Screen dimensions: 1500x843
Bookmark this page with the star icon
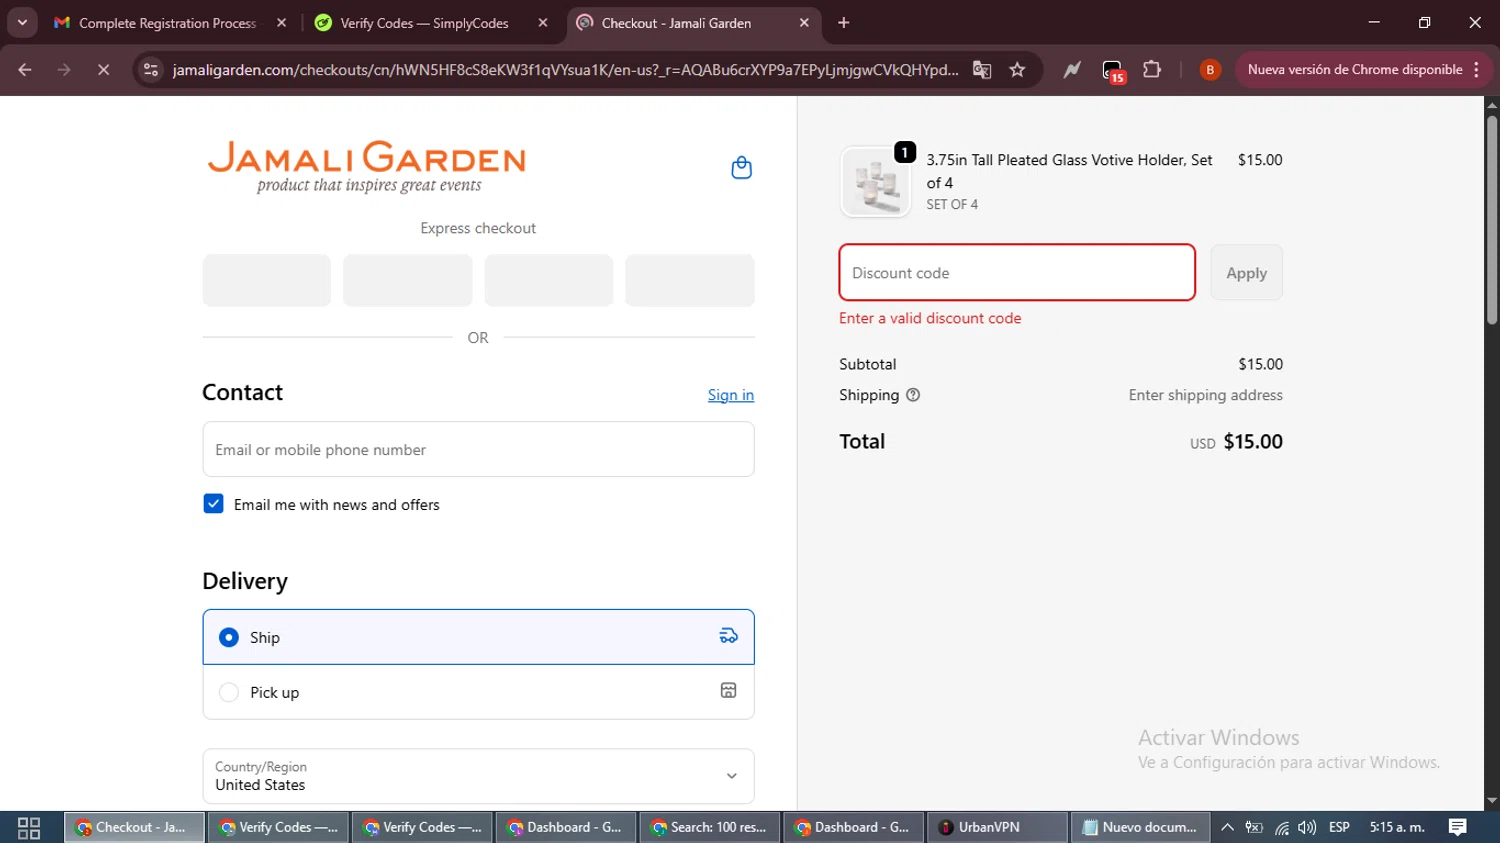(x=1018, y=70)
